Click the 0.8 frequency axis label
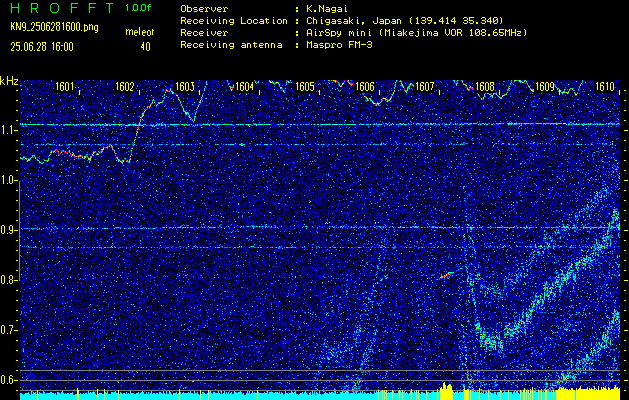Image resolution: width=629 pixels, height=400 pixels. (8, 280)
